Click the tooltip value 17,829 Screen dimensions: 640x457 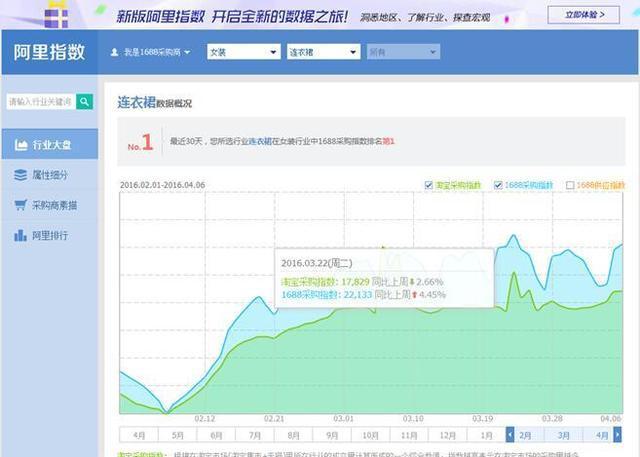tap(355, 282)
